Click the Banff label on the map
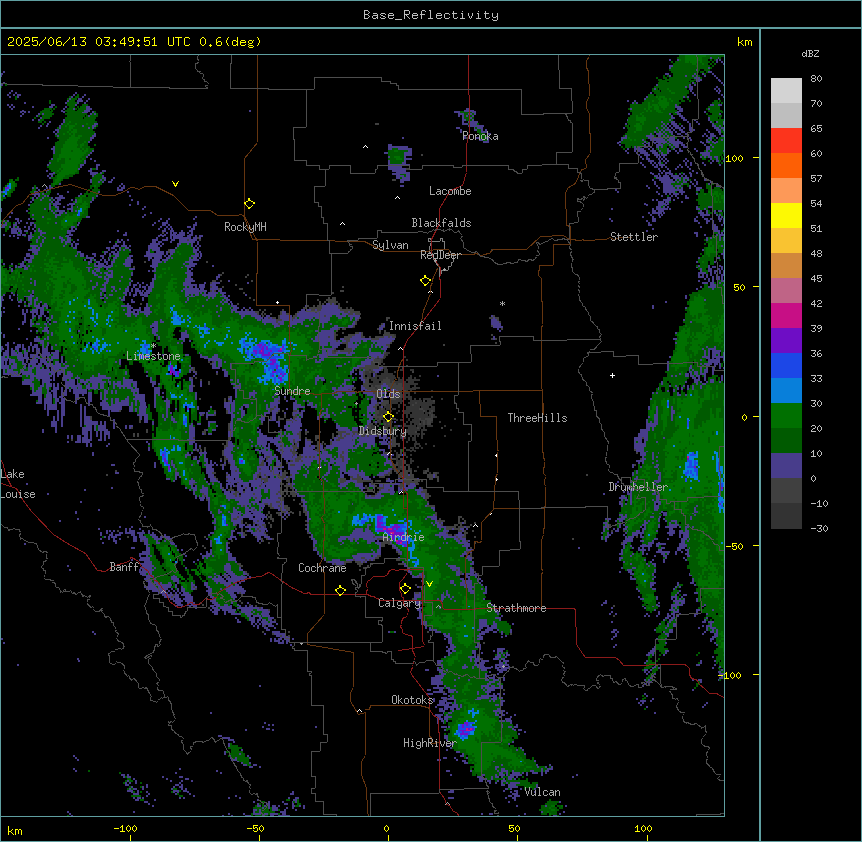Screen dimensions: 862x842 124,567
